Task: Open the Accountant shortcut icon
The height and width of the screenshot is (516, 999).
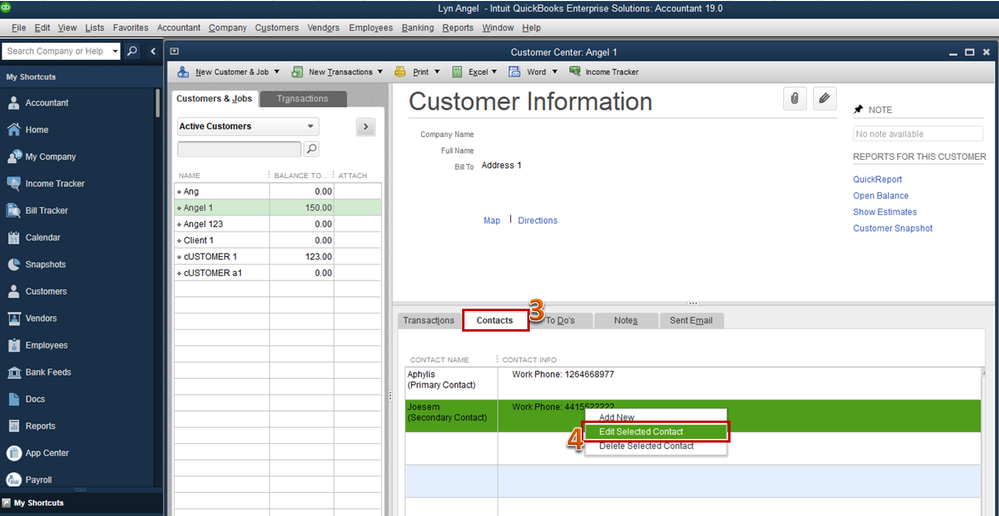Action: point(13,103)
